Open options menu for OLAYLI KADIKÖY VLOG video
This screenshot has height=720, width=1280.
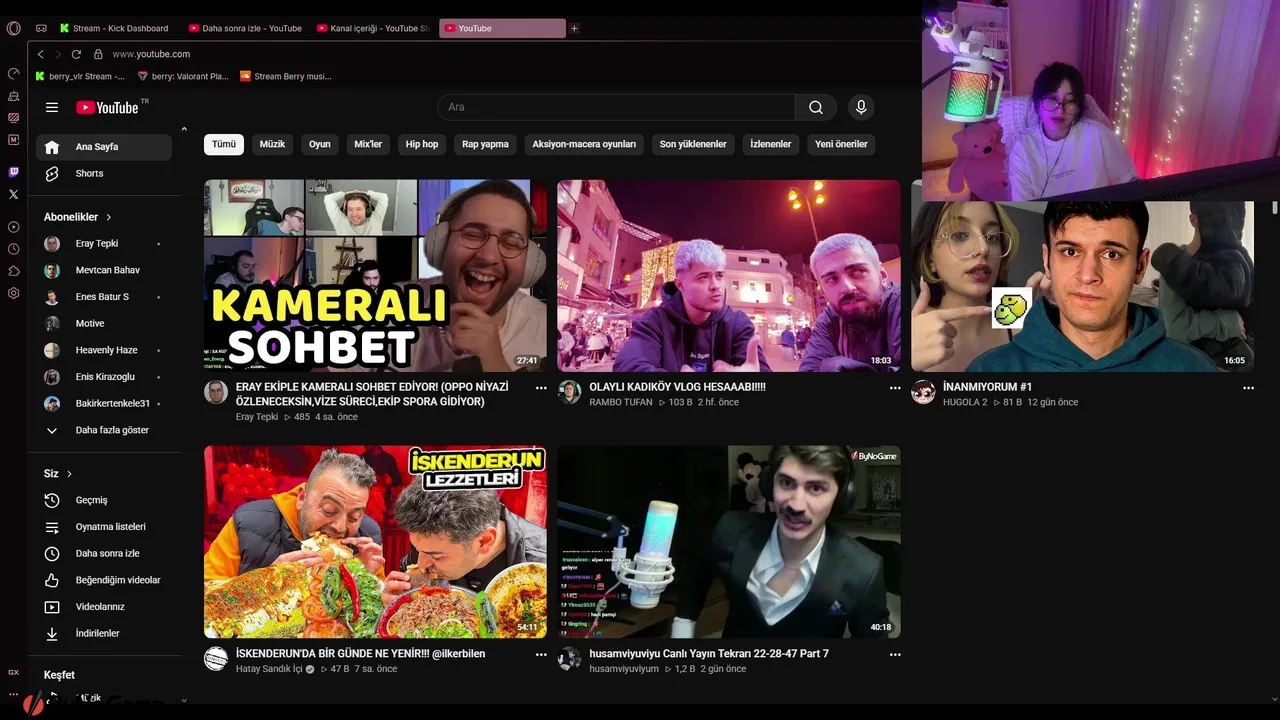click(x=895, y=387)
